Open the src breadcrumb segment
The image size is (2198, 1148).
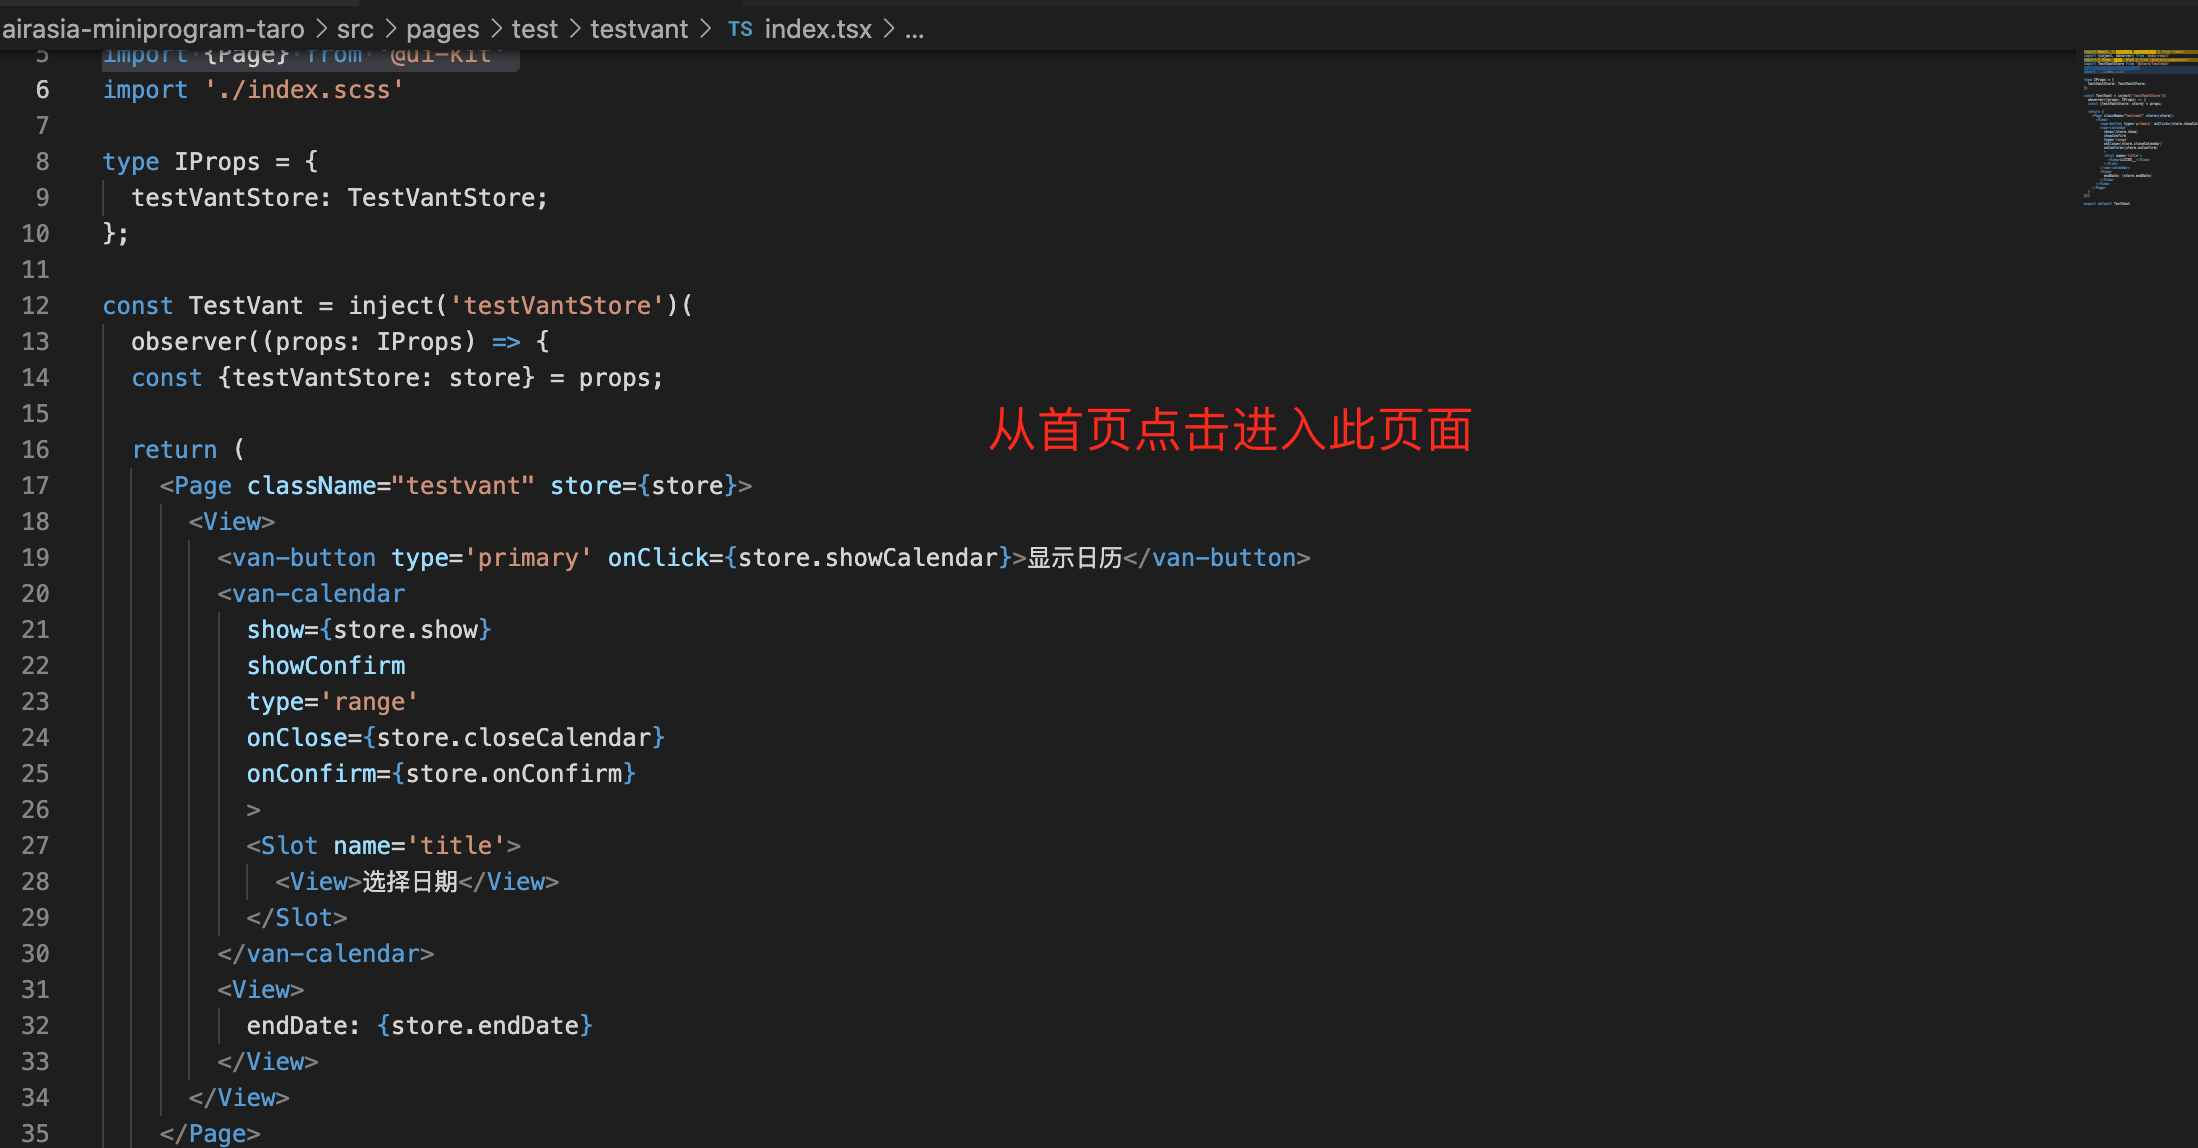(355, 29)
